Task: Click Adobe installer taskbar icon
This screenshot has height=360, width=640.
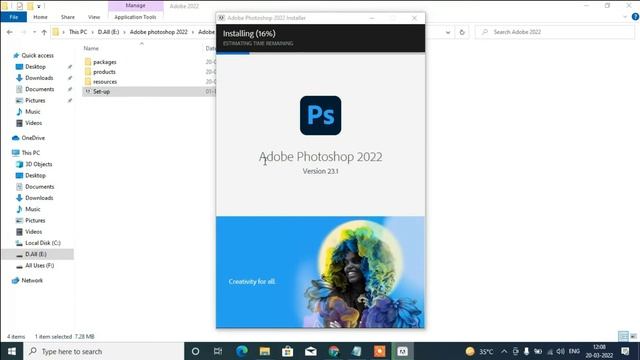Action: point(402,351)
